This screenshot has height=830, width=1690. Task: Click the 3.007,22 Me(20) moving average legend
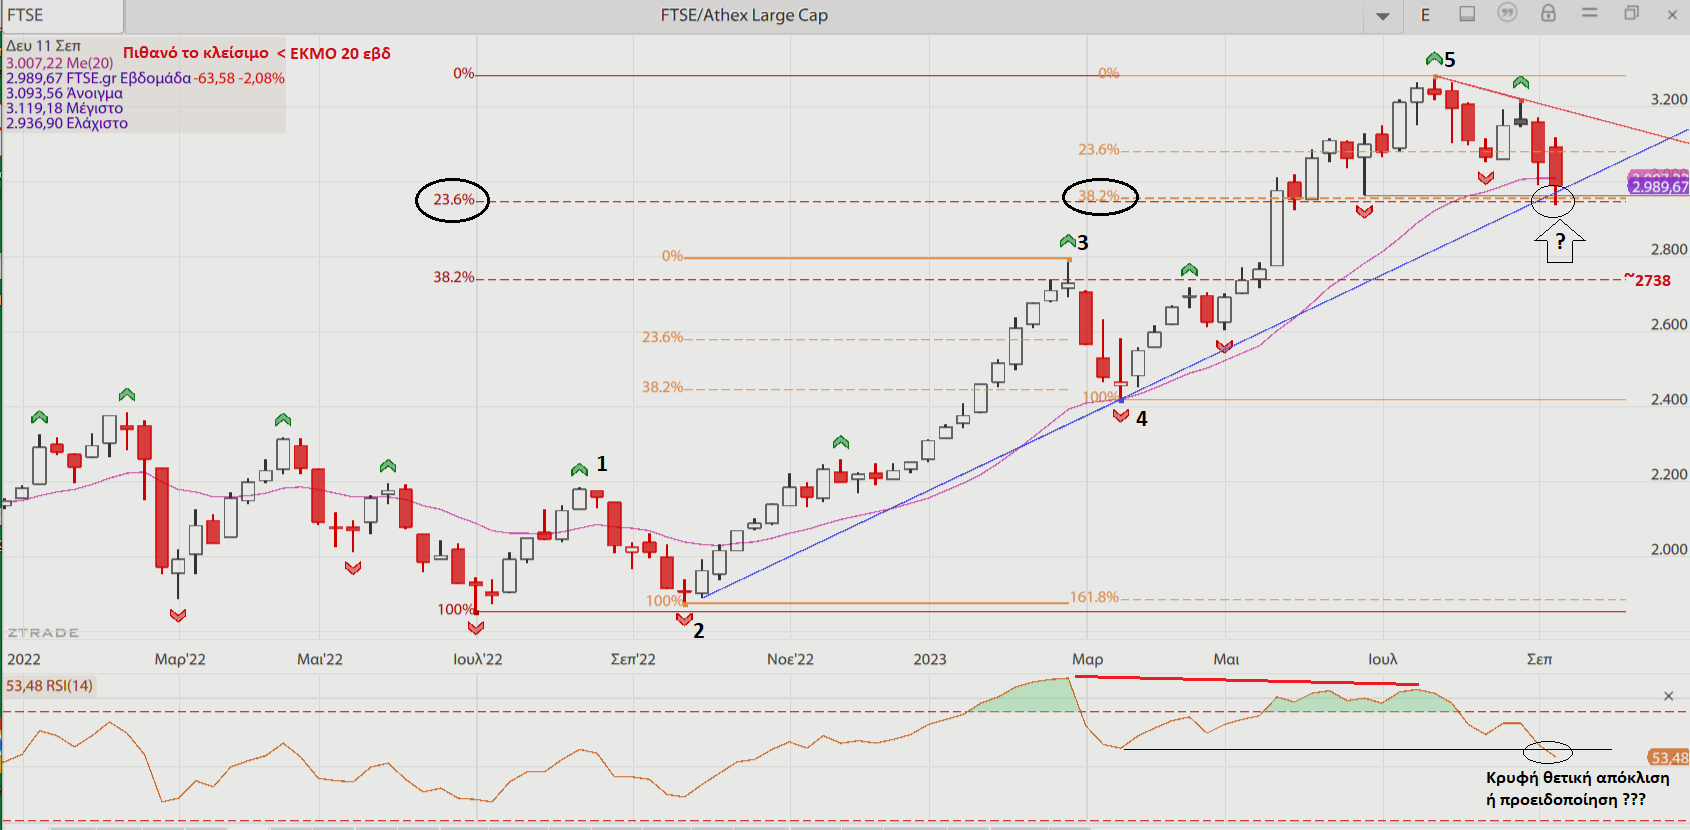(x=60, y=63)
